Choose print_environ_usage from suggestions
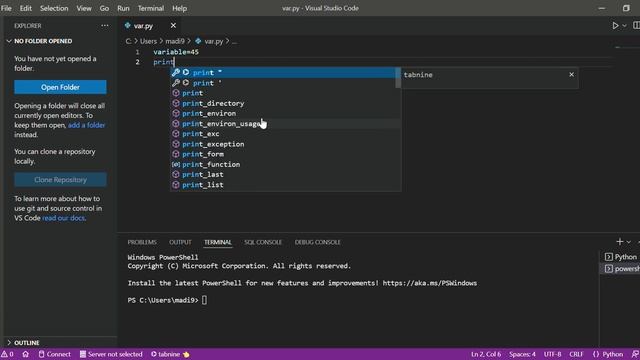 pyautogui.click(x=285, y=124)
